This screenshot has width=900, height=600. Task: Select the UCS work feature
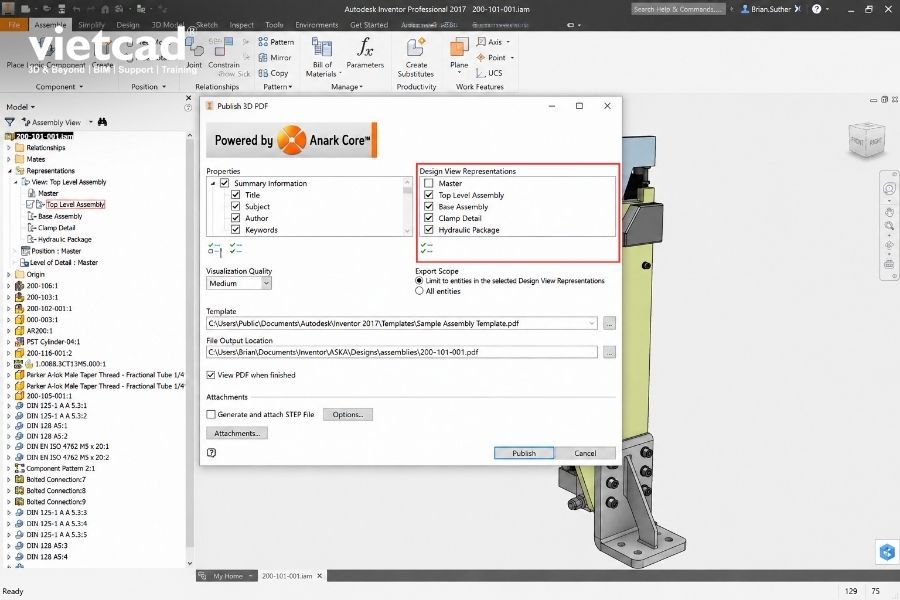pos(489,73)
